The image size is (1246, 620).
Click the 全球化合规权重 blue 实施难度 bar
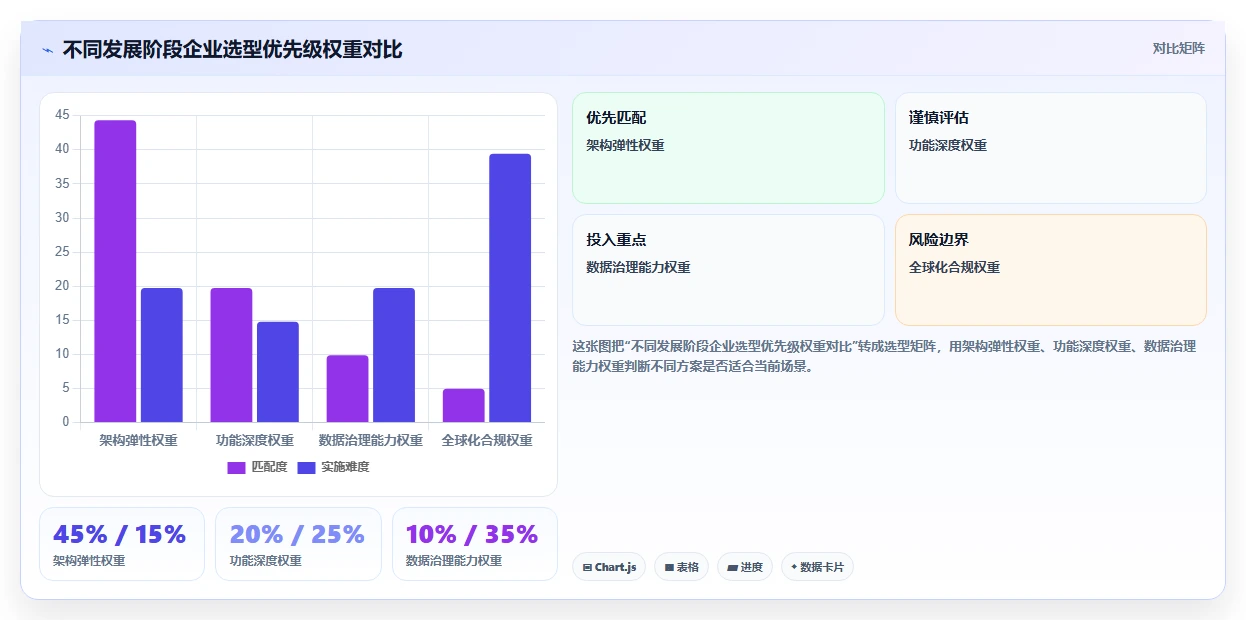pos(510,288)
